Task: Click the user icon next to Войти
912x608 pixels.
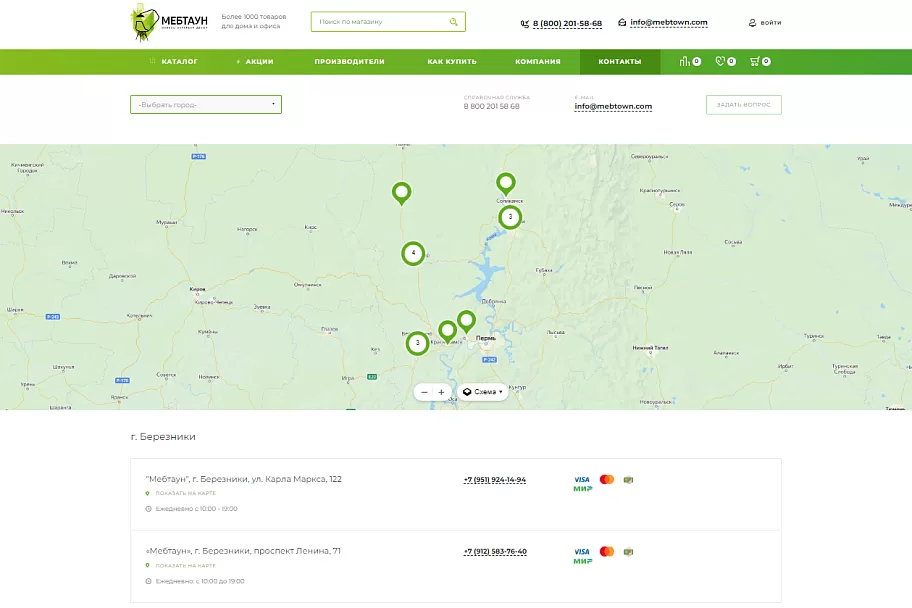Action: [752, 23]
